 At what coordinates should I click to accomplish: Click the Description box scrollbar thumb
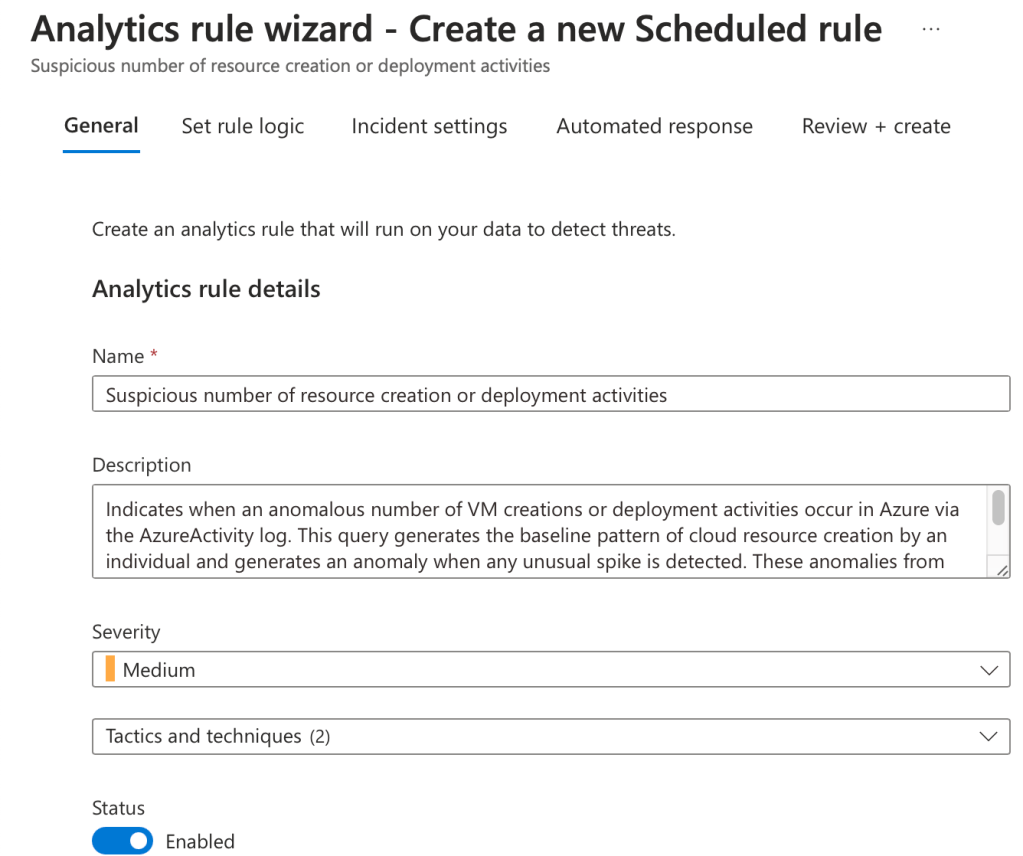[x=998, y=508]
